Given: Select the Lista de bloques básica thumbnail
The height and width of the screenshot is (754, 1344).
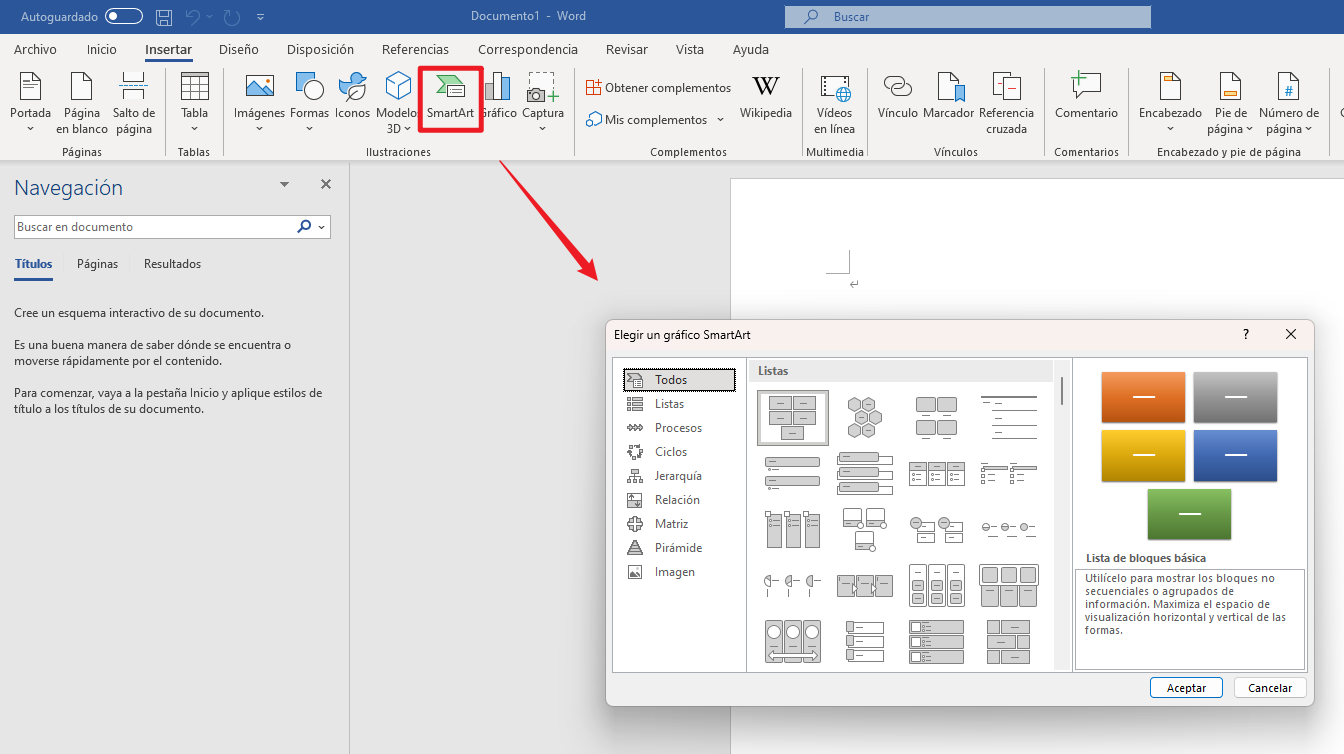Looking at the screenshot, I should click(793, 418).
